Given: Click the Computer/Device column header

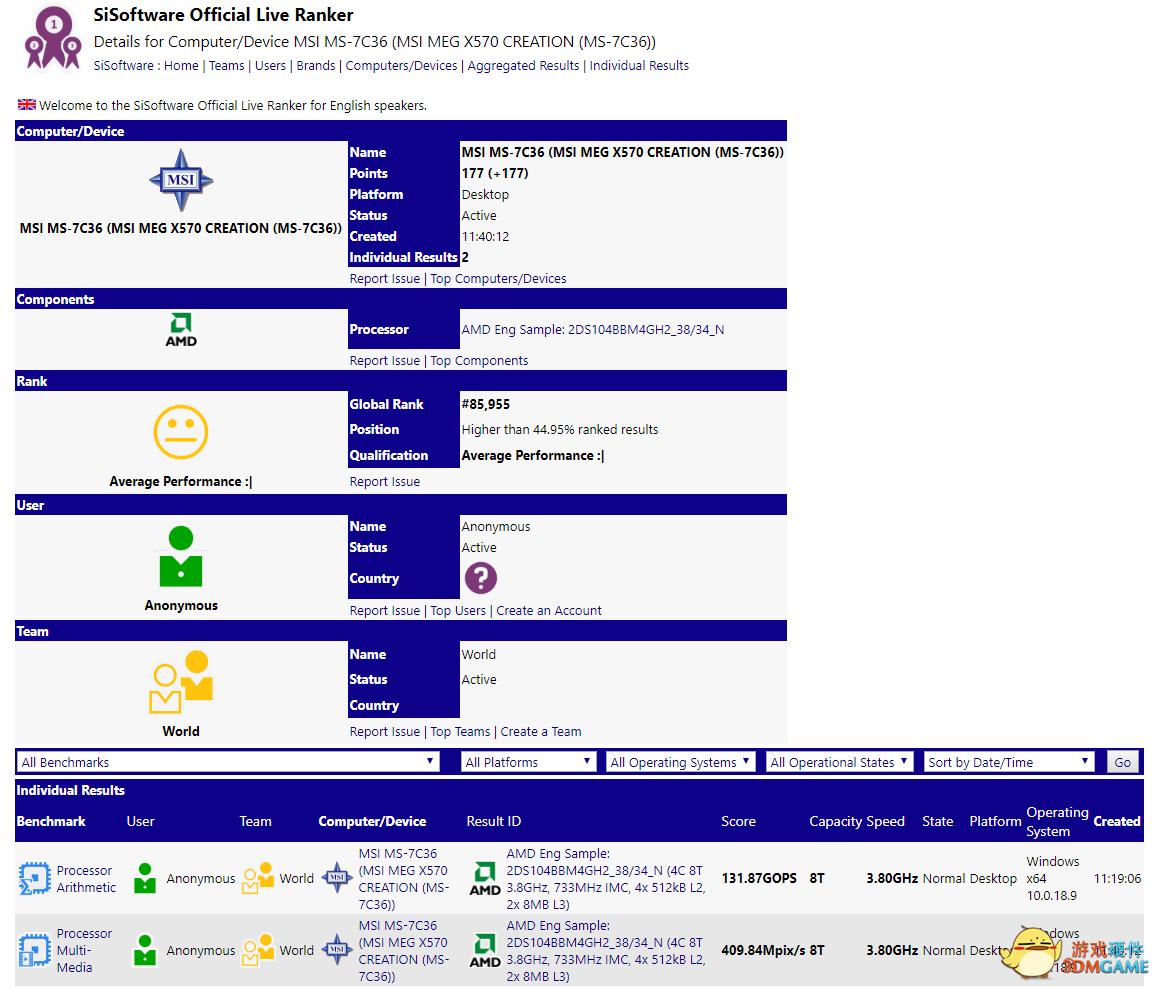Looking at the screenshot, I should [x=372, y=821].
